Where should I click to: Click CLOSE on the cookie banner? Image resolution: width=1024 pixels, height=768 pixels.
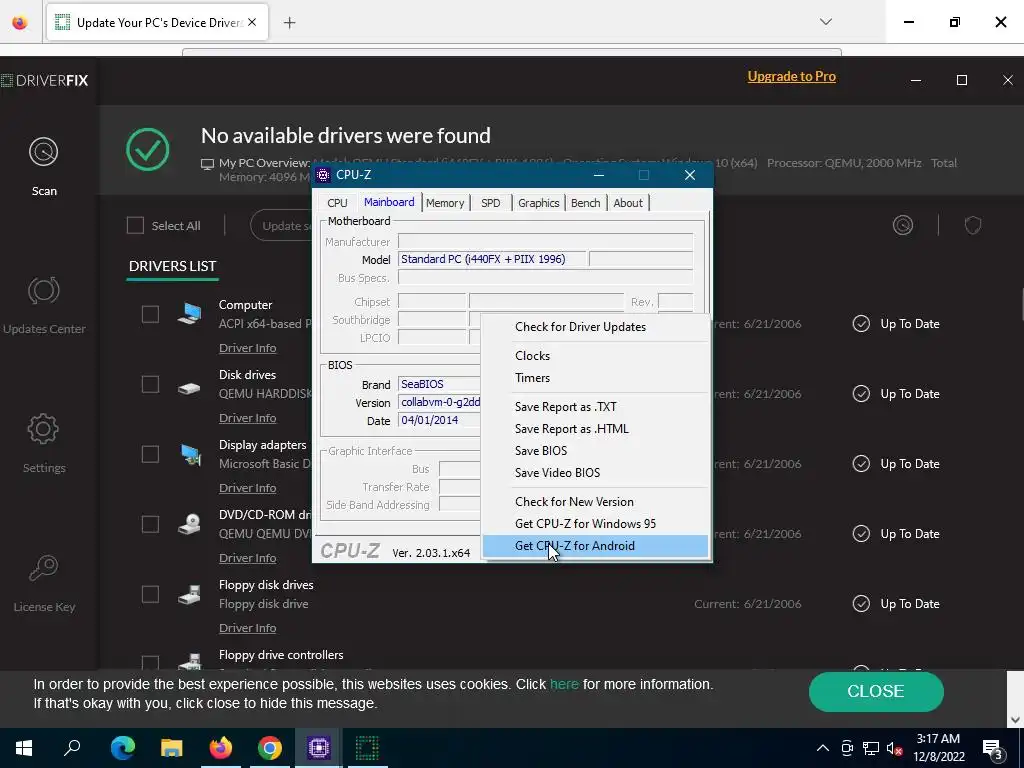click(876, 692)
